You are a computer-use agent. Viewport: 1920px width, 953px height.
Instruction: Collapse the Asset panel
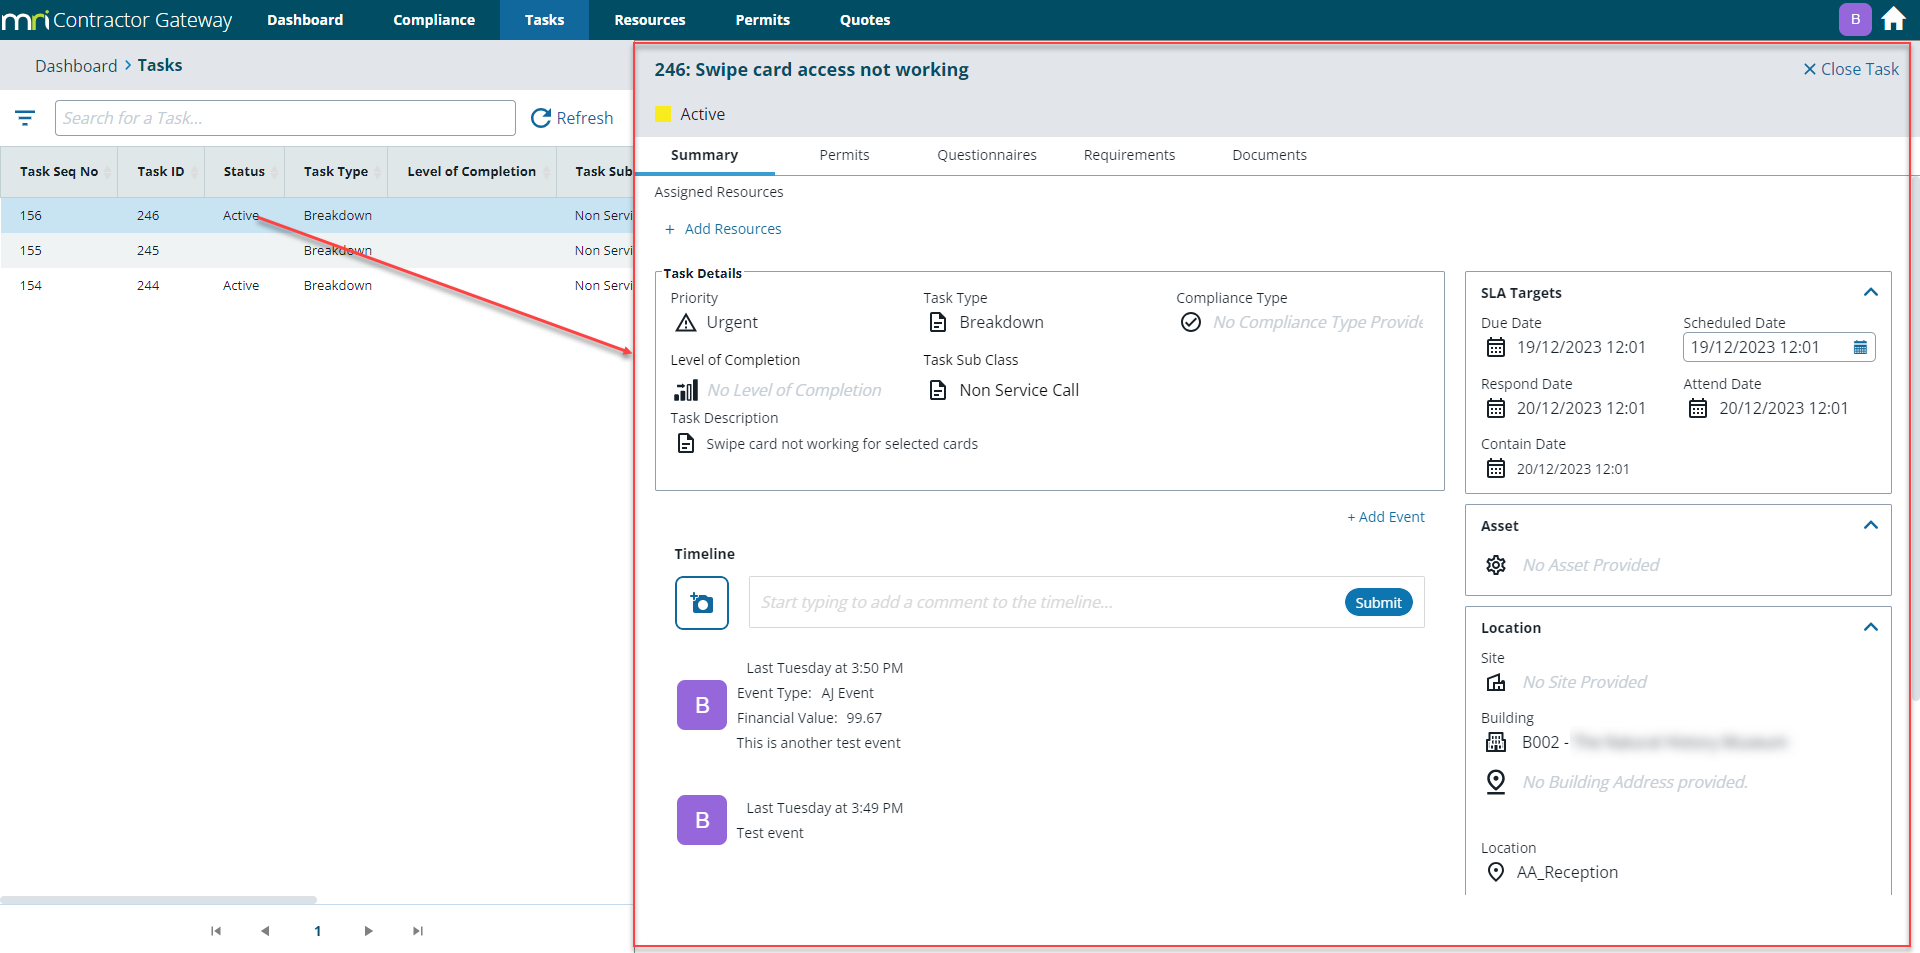click(x=1870, y=525)
